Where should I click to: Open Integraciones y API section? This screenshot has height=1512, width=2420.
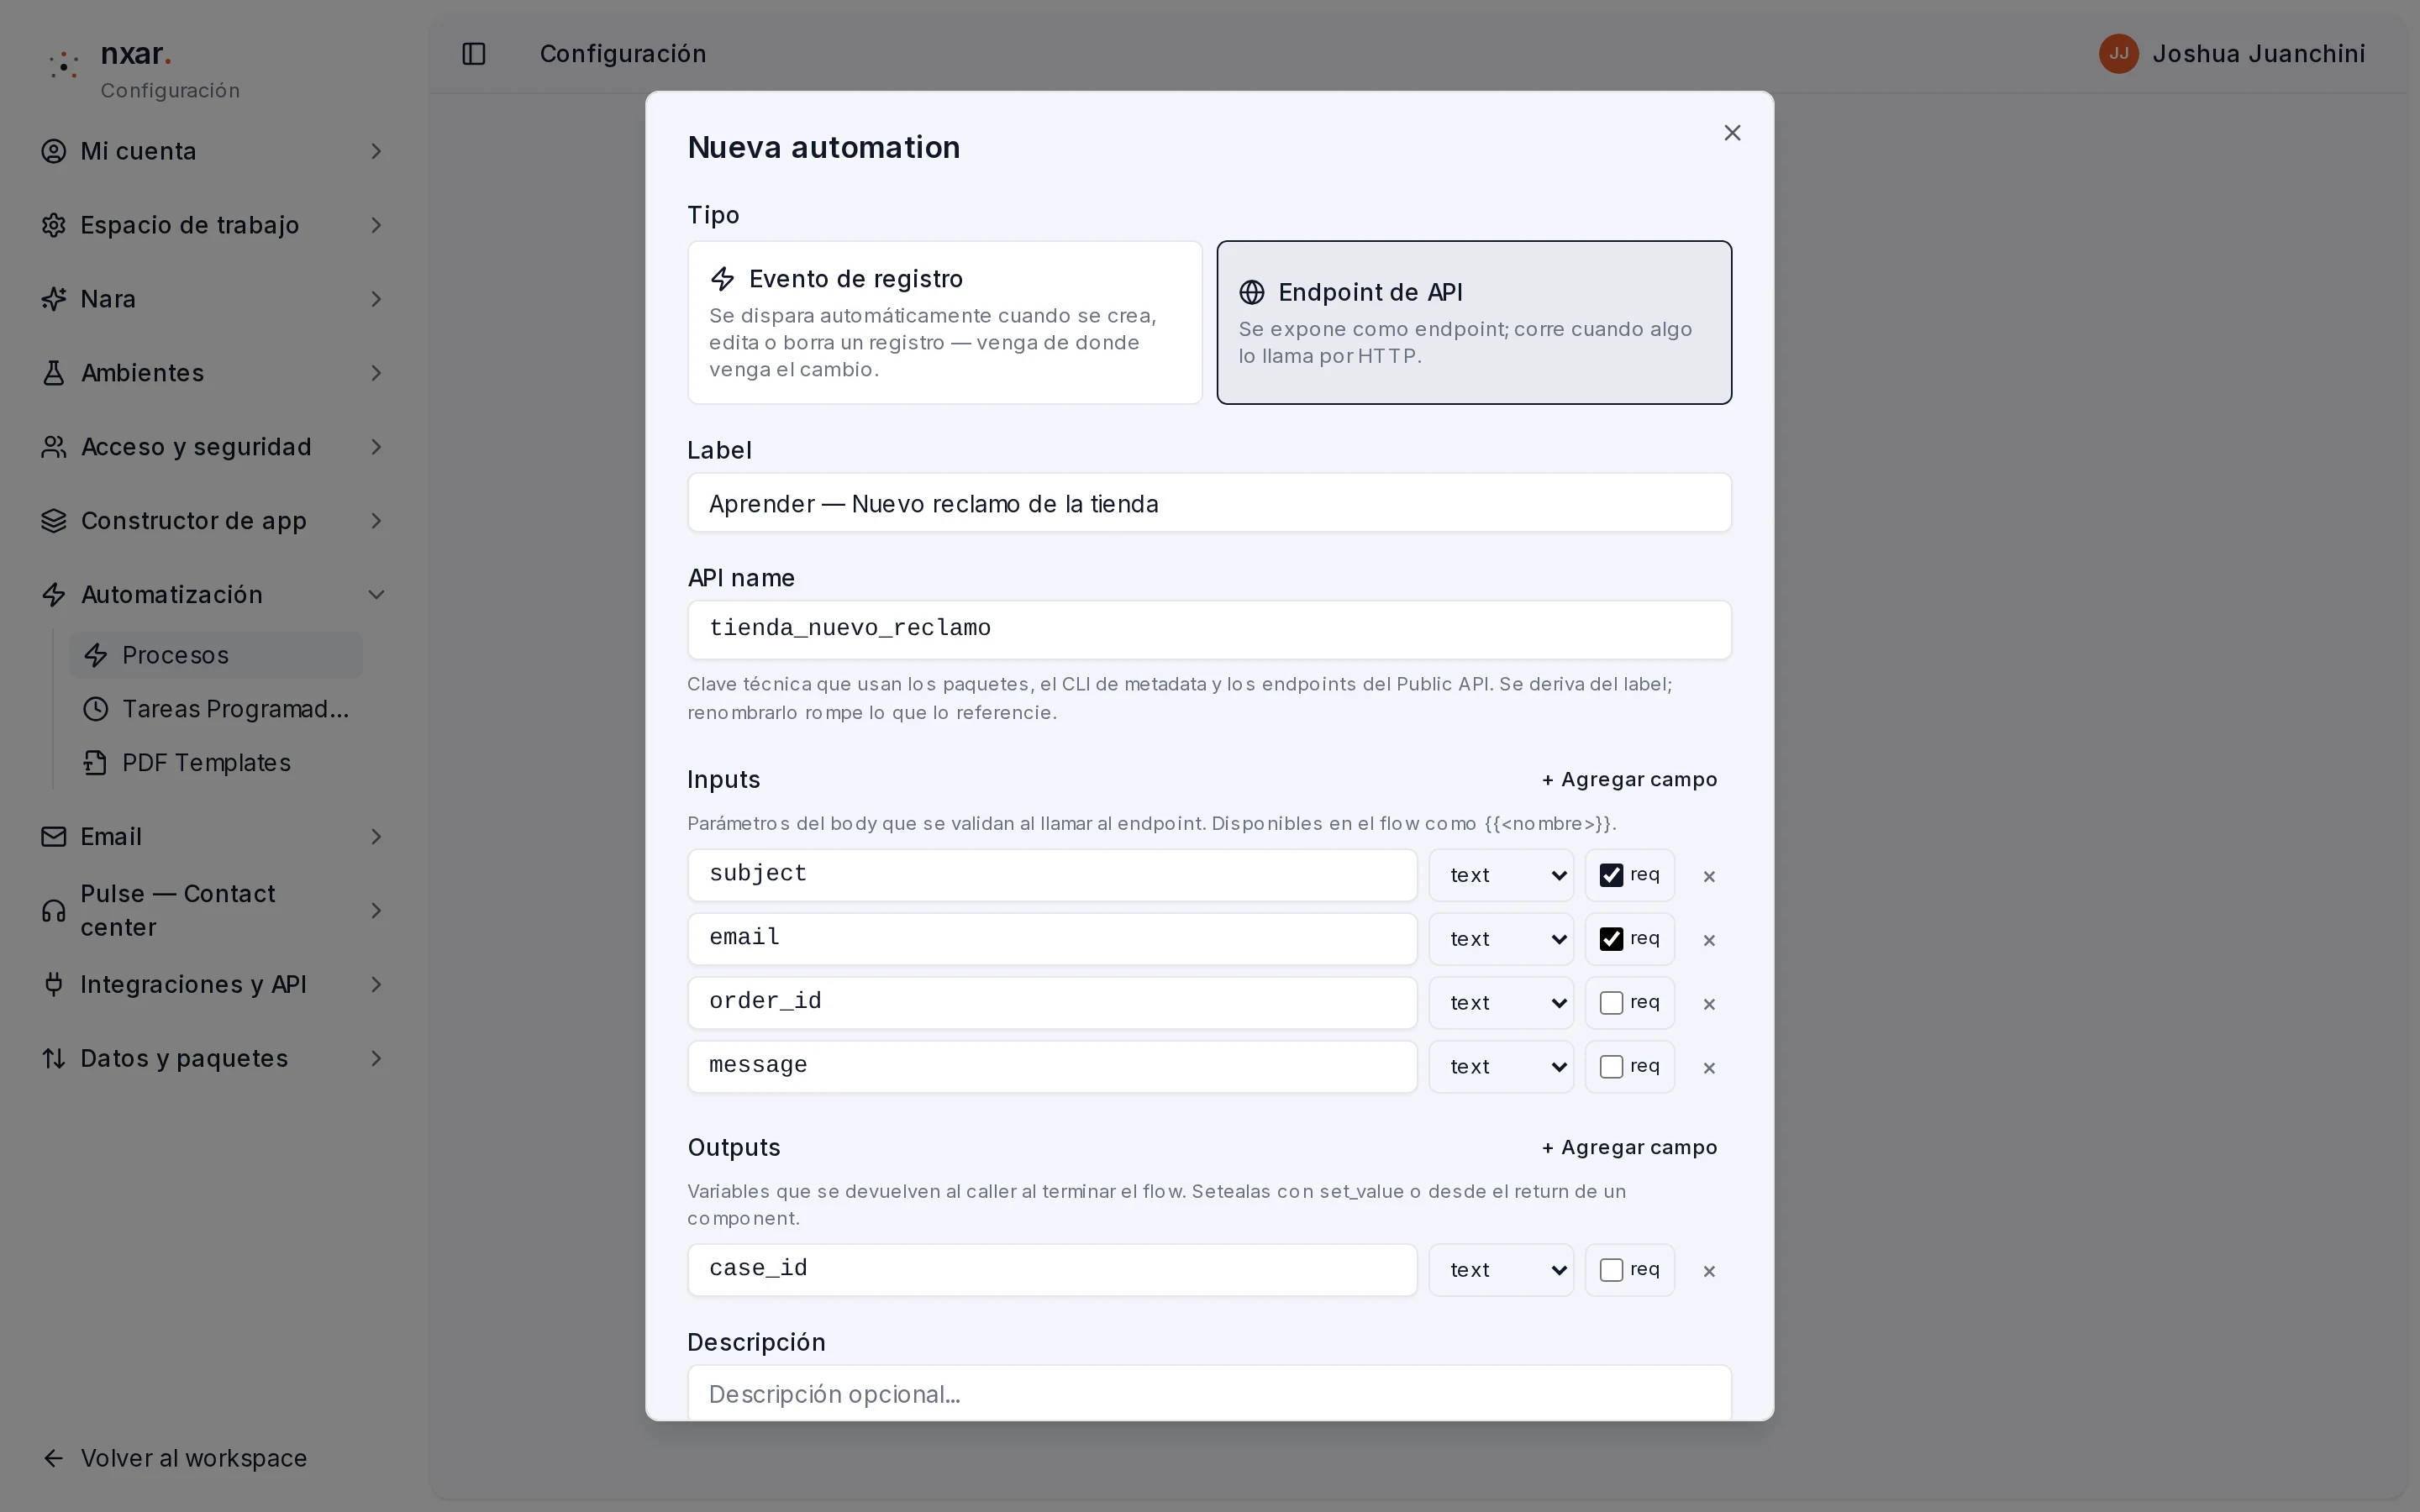(213, 985)
